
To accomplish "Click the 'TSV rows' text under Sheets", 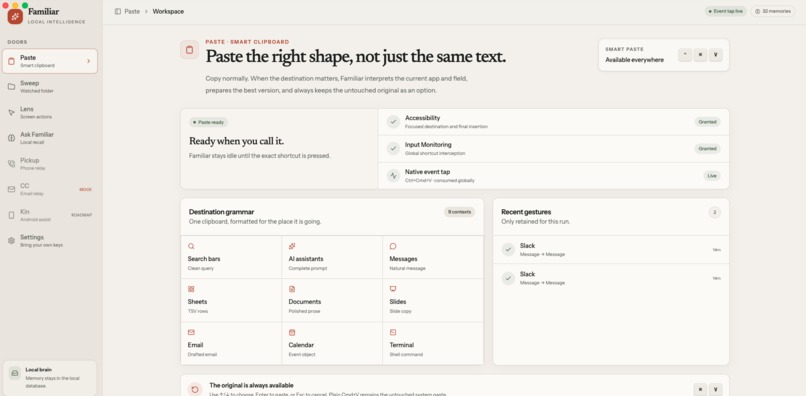I will point(198,311).
